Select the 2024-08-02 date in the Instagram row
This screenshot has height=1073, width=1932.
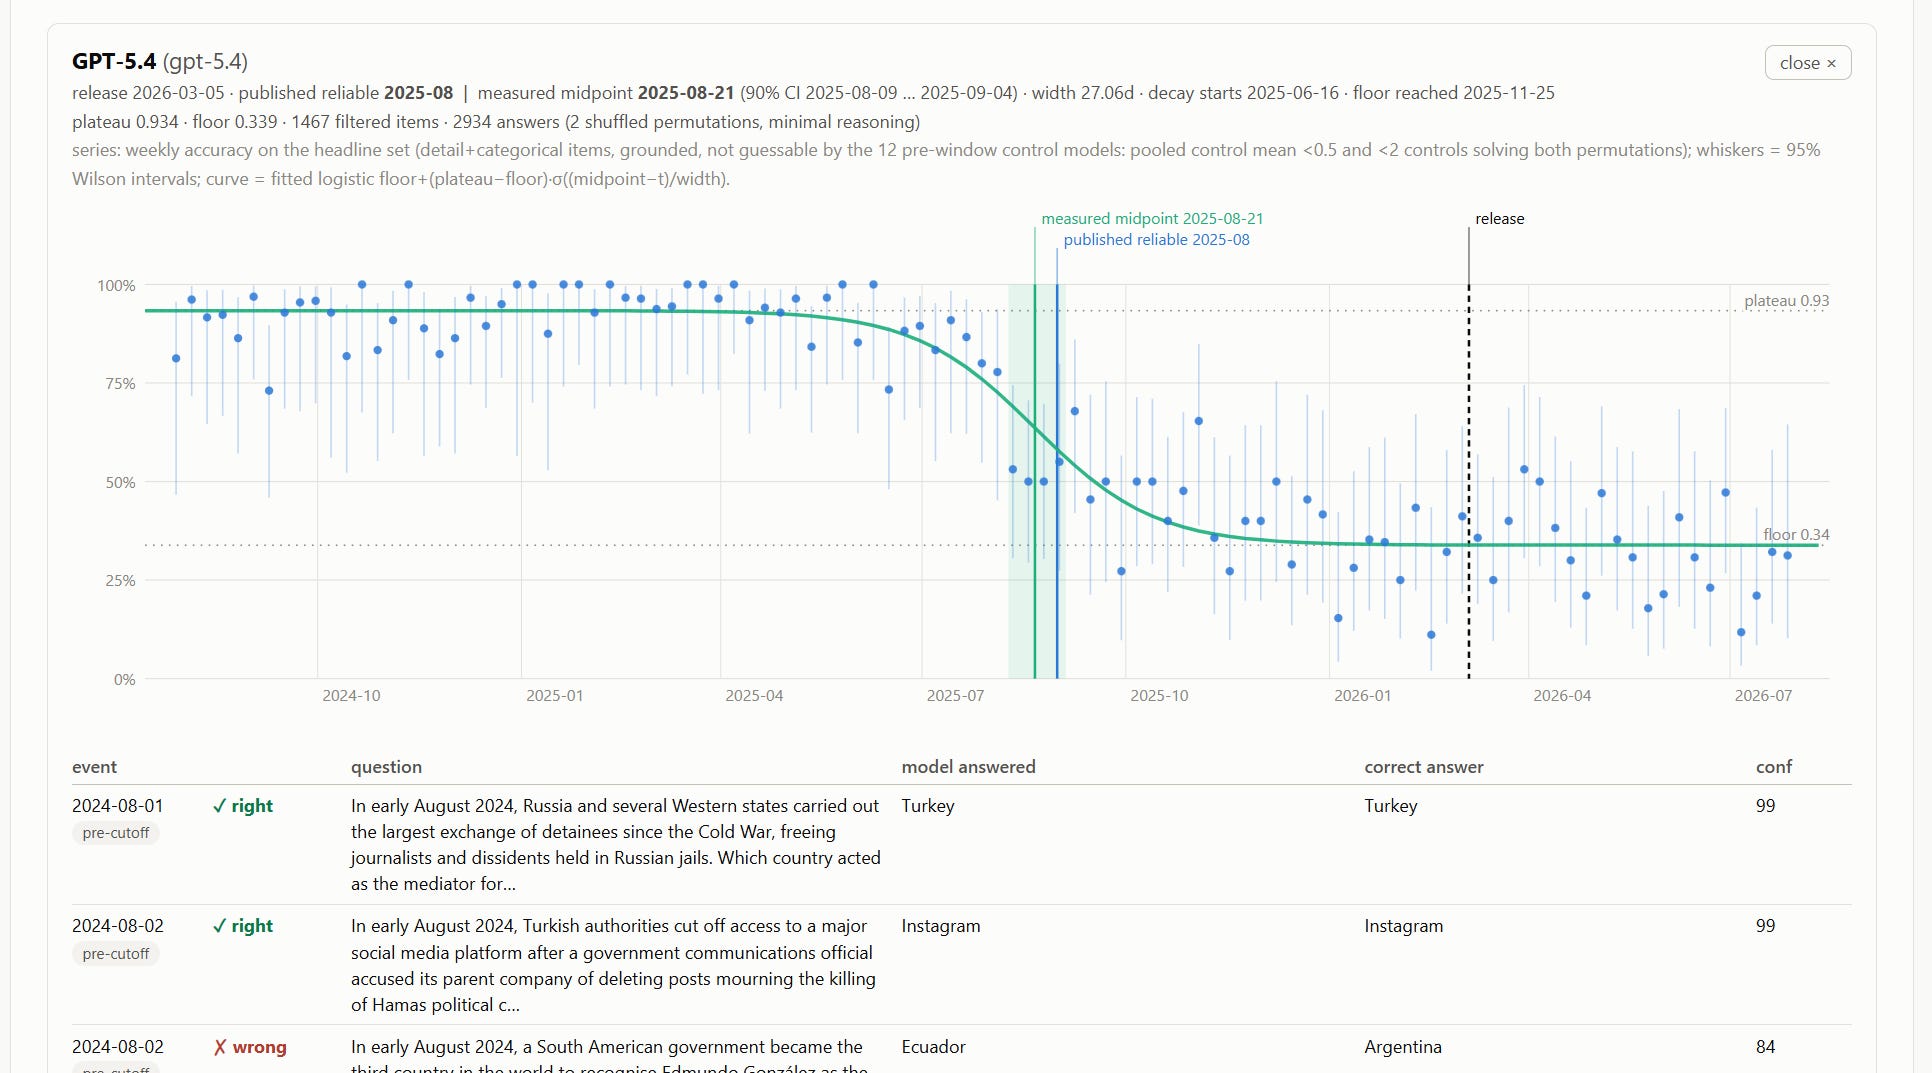(x=118, y=926)
